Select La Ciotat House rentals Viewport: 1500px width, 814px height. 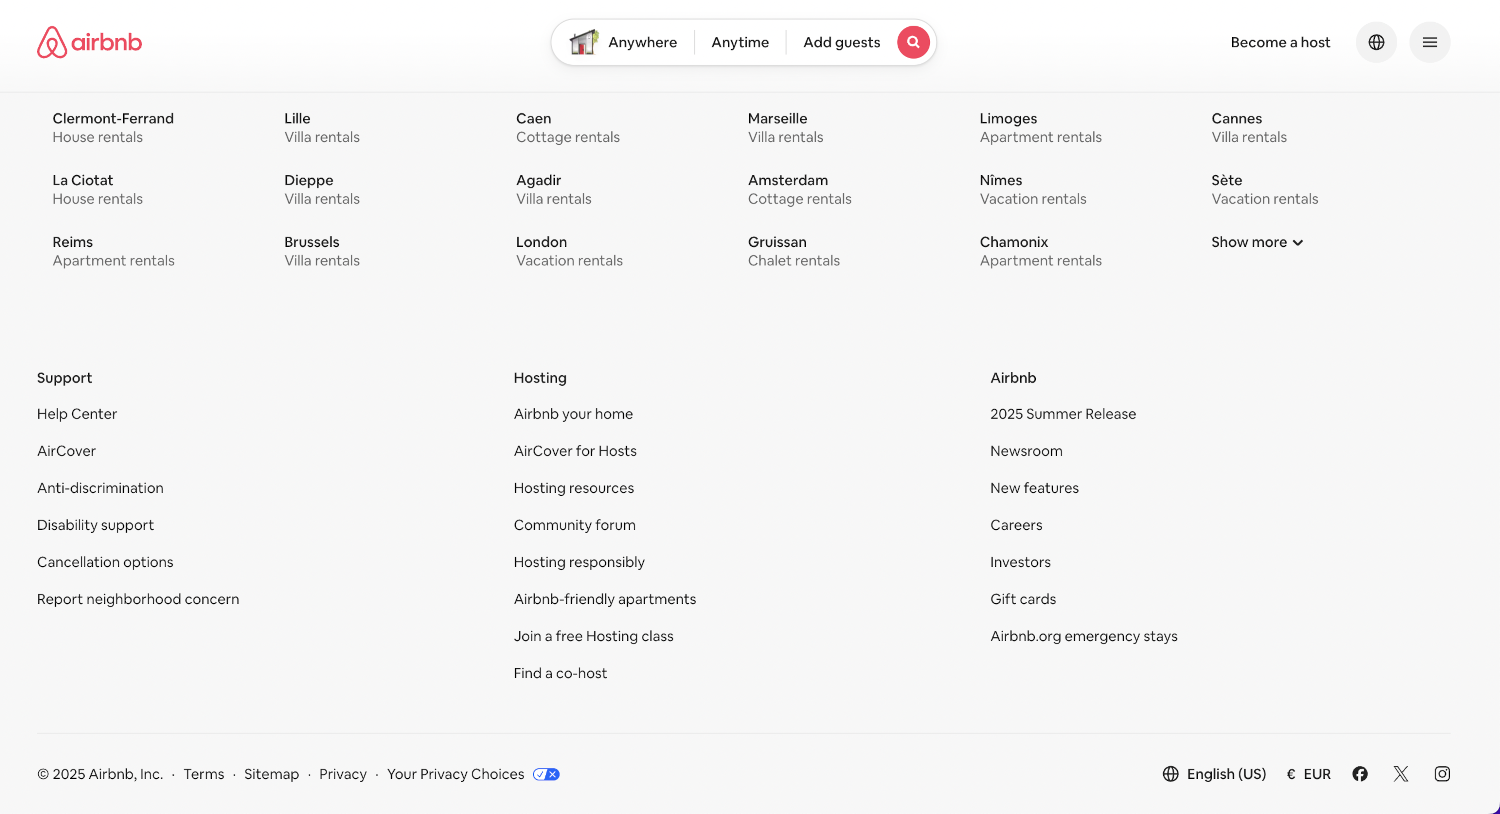pos(98,189)
